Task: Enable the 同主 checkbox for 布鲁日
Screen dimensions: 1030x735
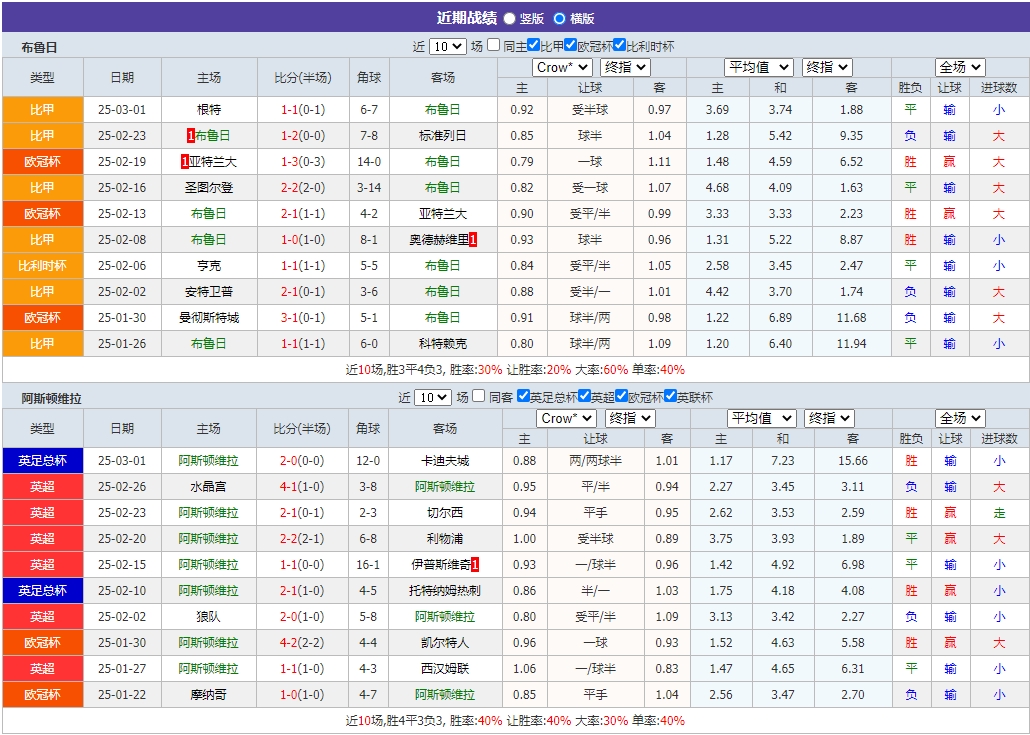Action: pyautogui.click(x=492, y=44)
